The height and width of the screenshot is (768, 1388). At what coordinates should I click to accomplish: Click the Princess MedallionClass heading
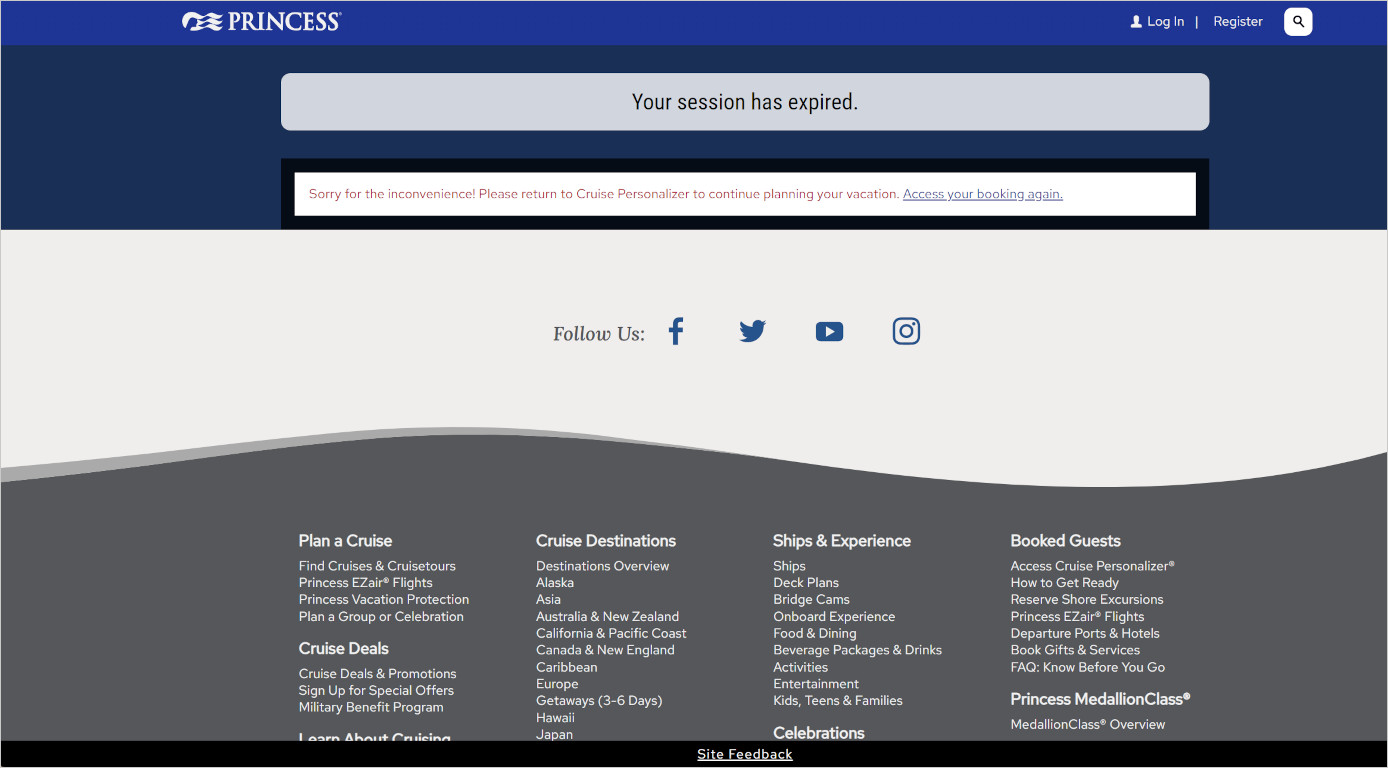pyautogui.click(x=1100, y=699)
